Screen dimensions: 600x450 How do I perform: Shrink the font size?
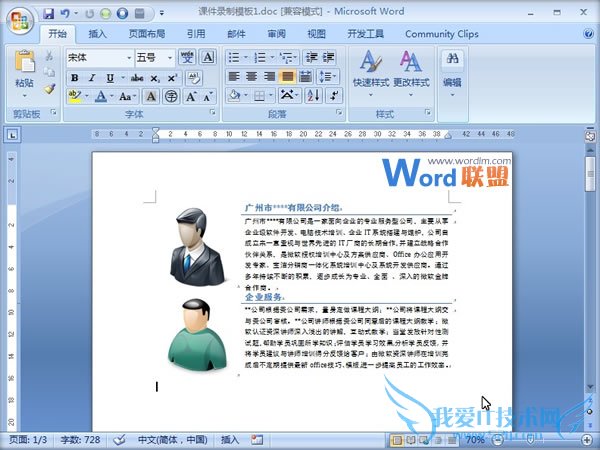(x=208, y=96)
